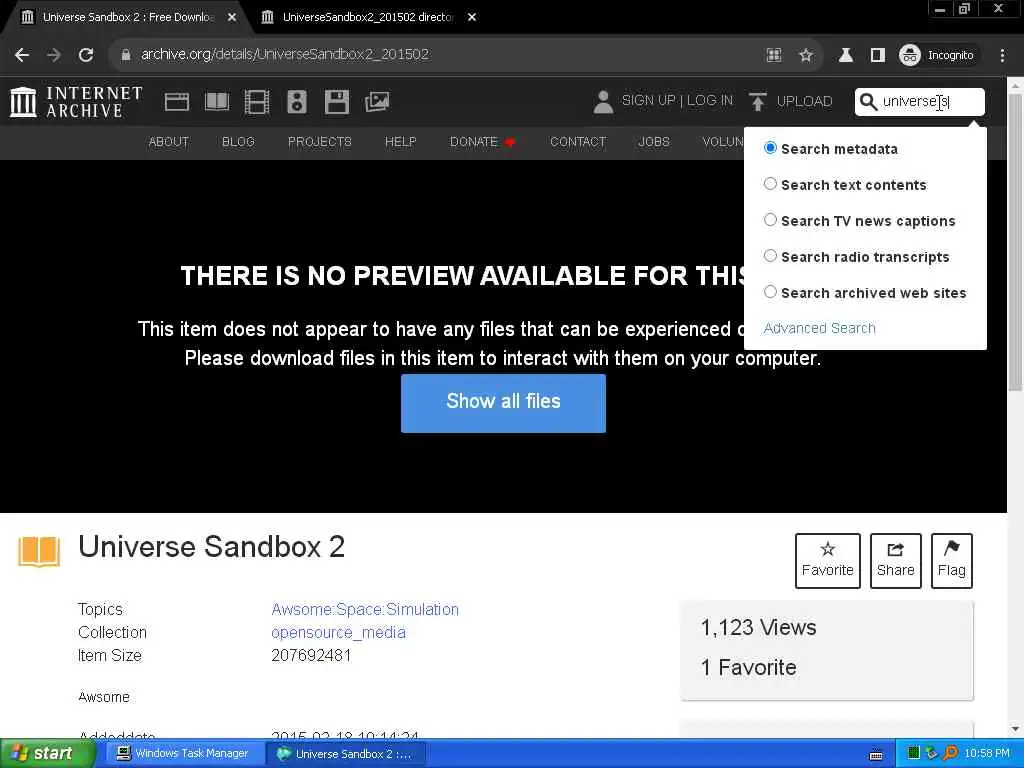Open the opensource_media collection link
This screenshot has width=1024, height=768.
pos(338,632)
